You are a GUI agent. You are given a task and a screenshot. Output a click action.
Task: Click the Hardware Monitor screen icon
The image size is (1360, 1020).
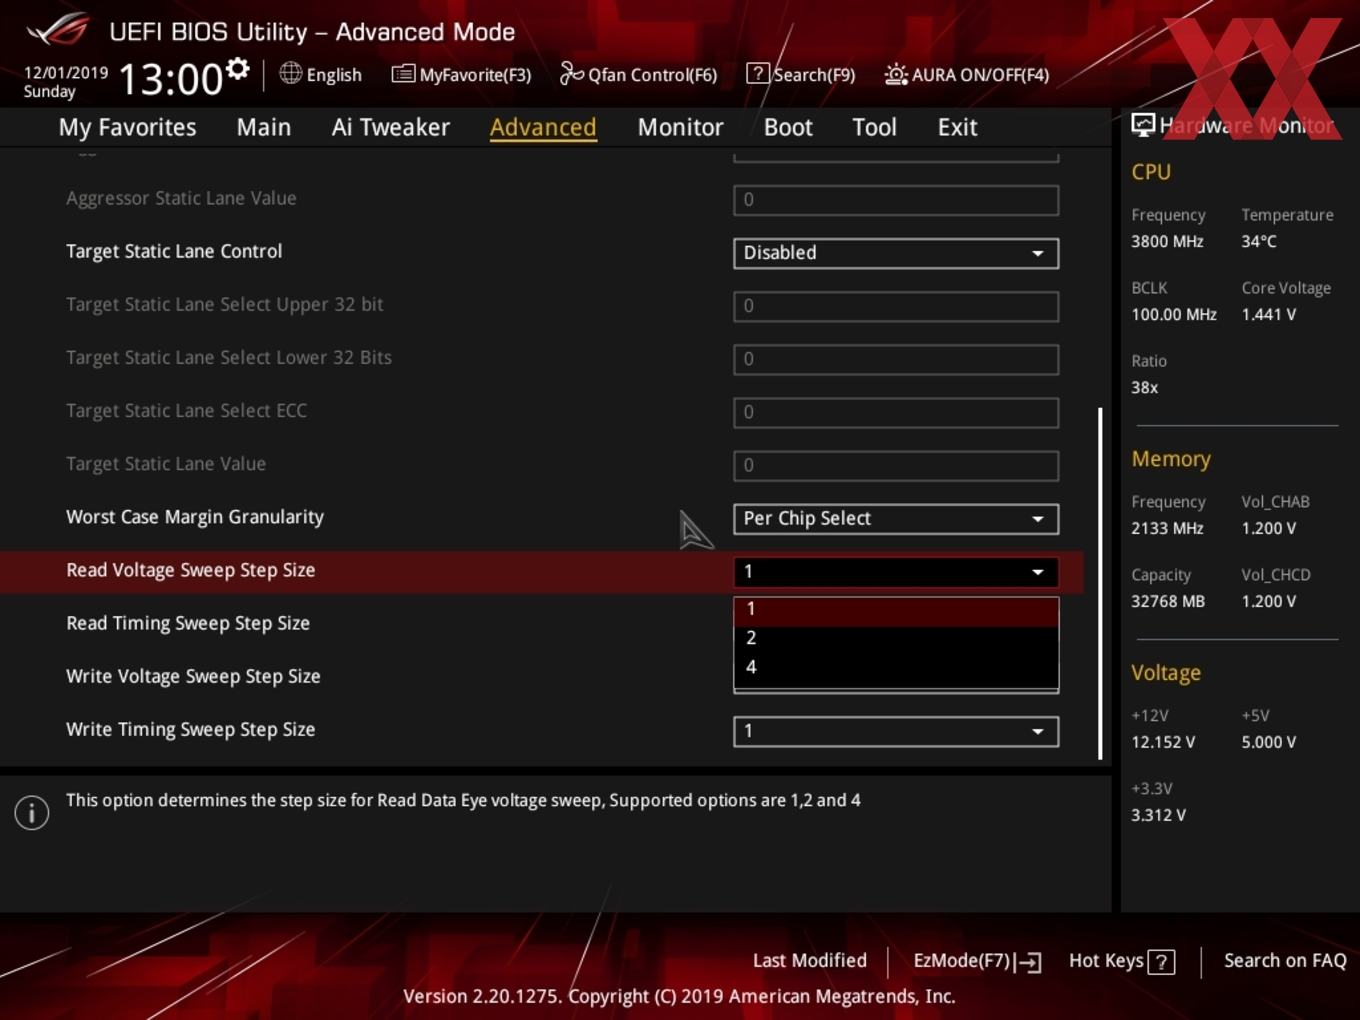coord(1143,125)
